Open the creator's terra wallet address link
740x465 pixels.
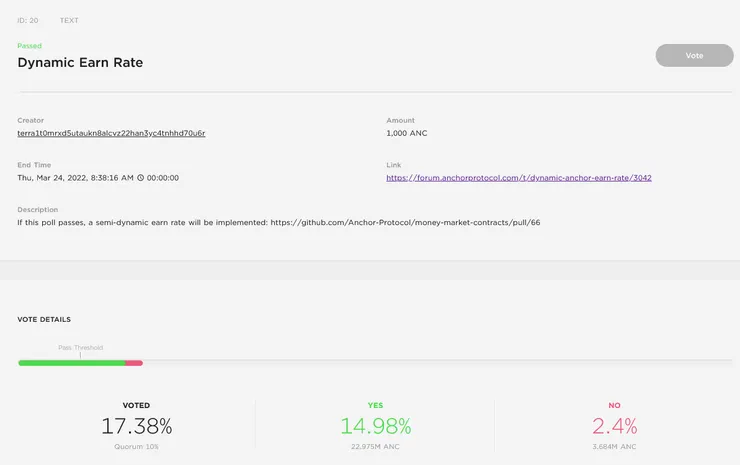coord(111,133)
